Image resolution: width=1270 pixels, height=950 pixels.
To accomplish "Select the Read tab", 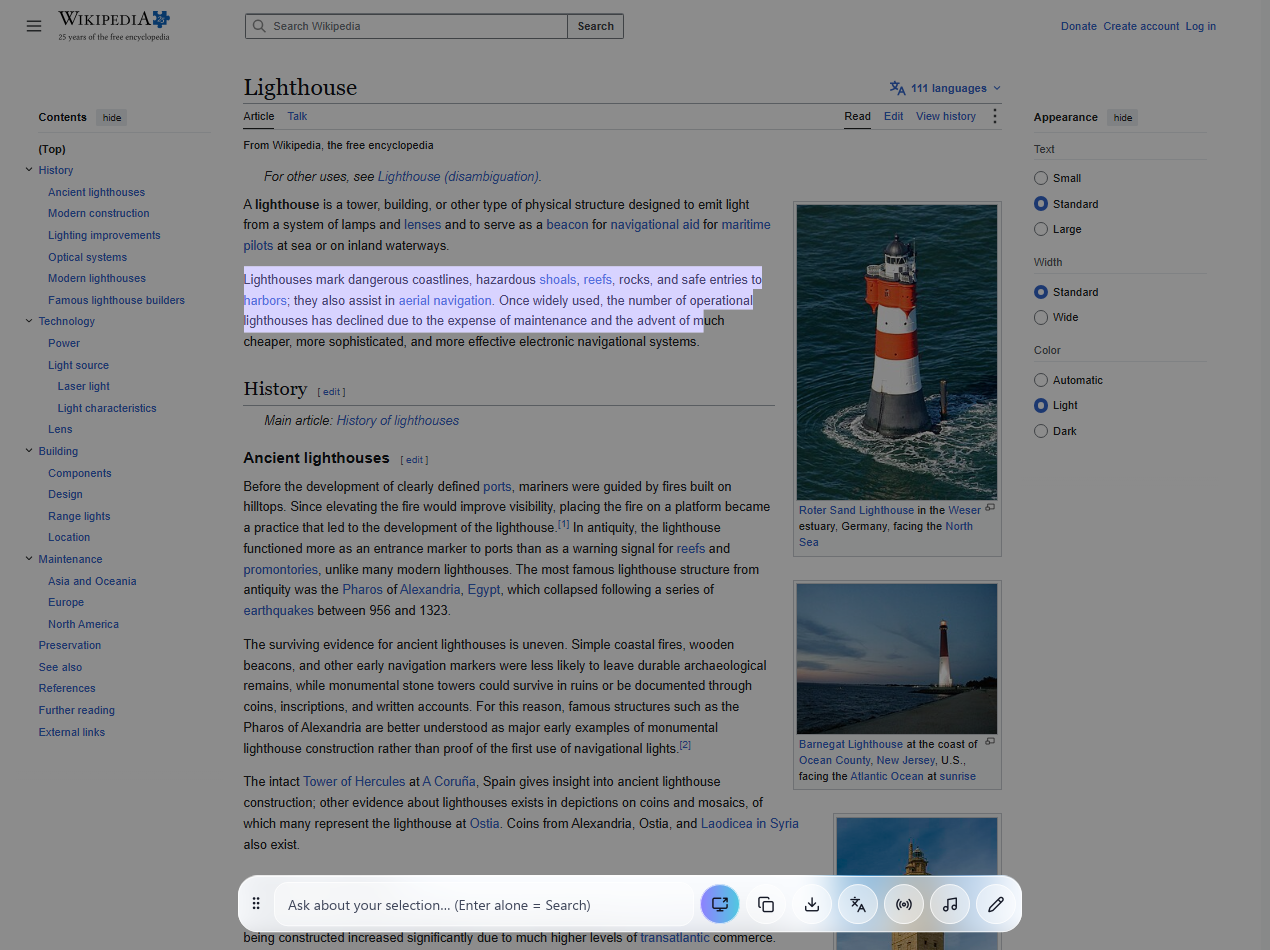I will coord(857,116).
